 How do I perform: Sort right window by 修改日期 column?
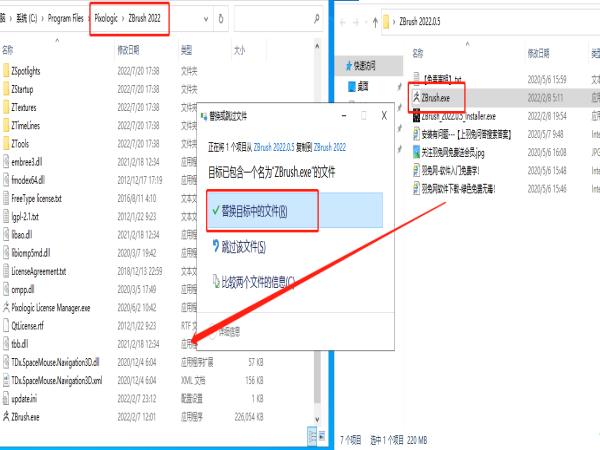pyautogui.click(x=539, y=53)
